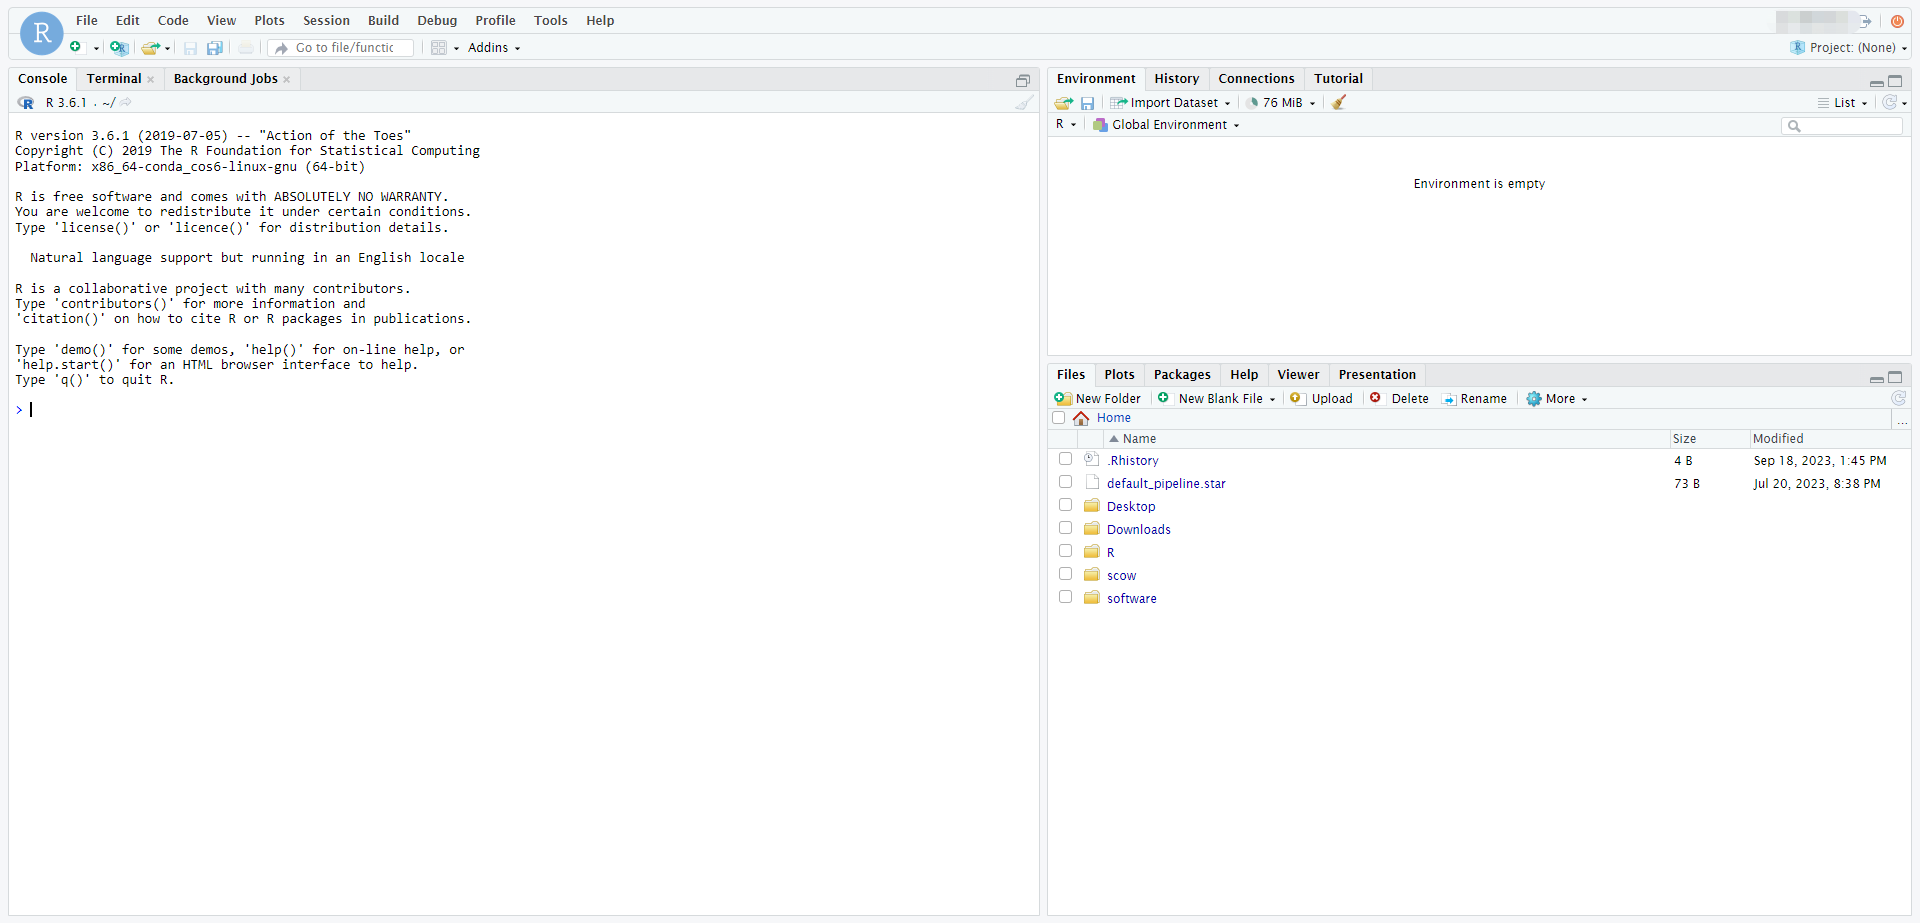Click the Open existing file folder icon
1920x923 pixels.
tap(150, 48)
